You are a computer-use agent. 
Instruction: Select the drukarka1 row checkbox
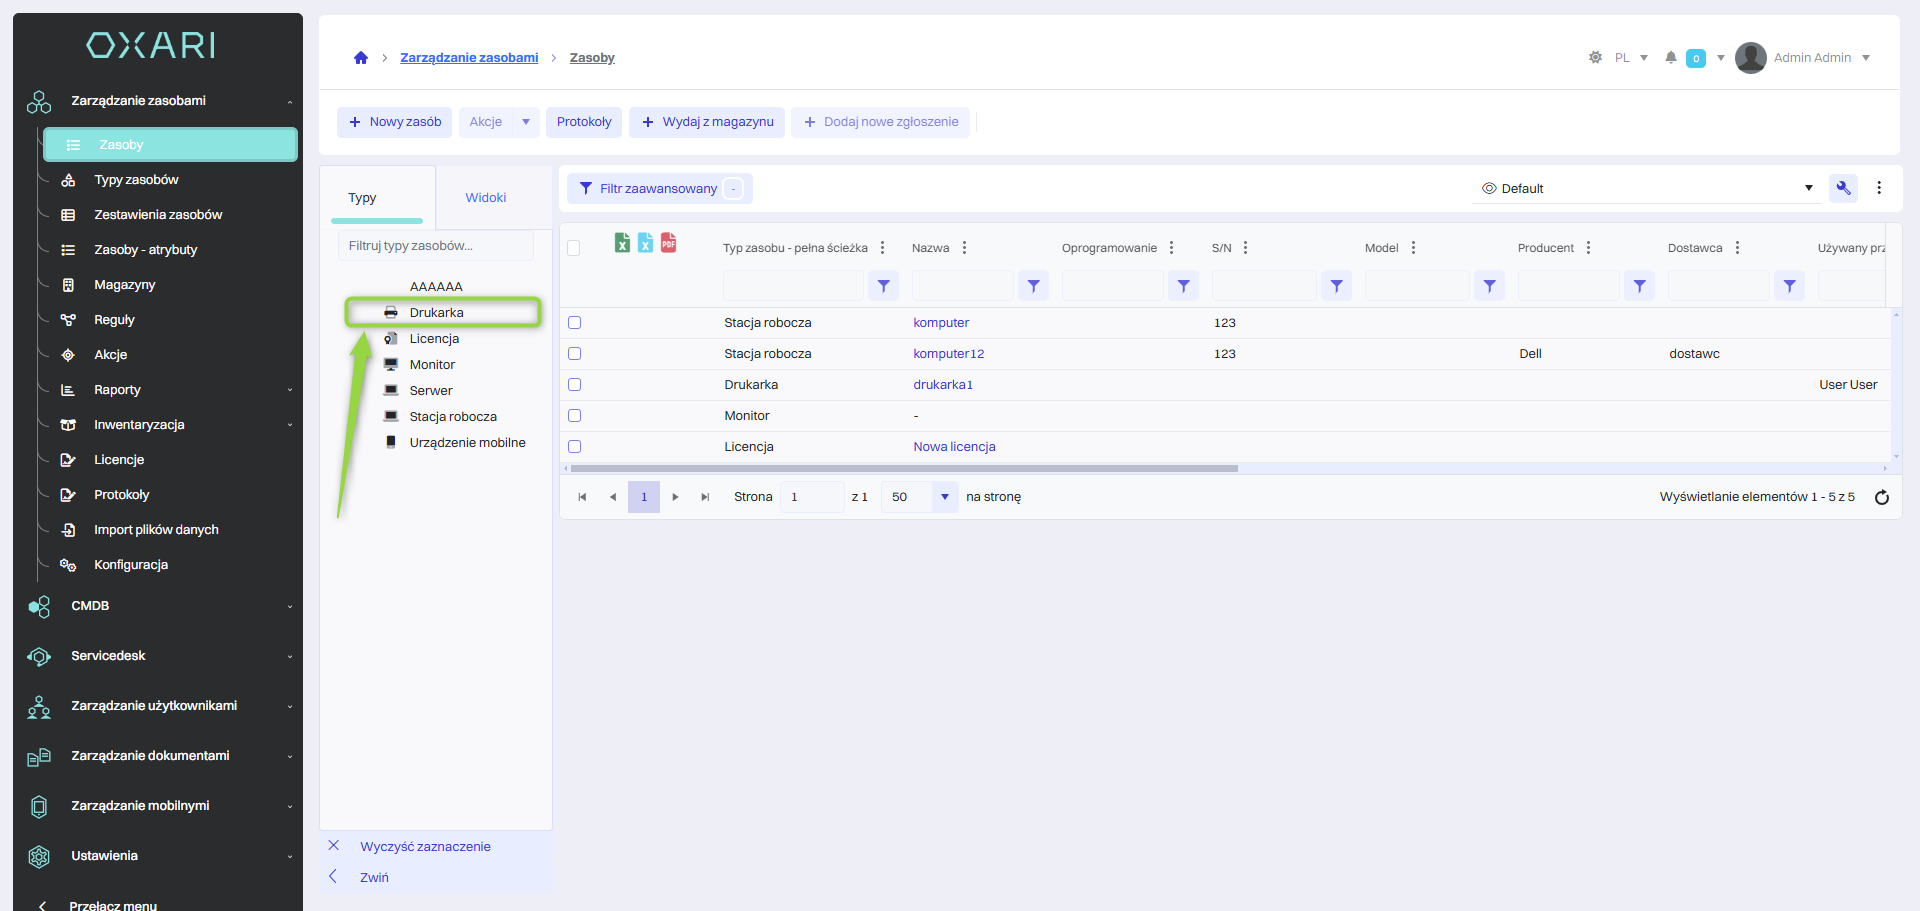click(575, 385)
